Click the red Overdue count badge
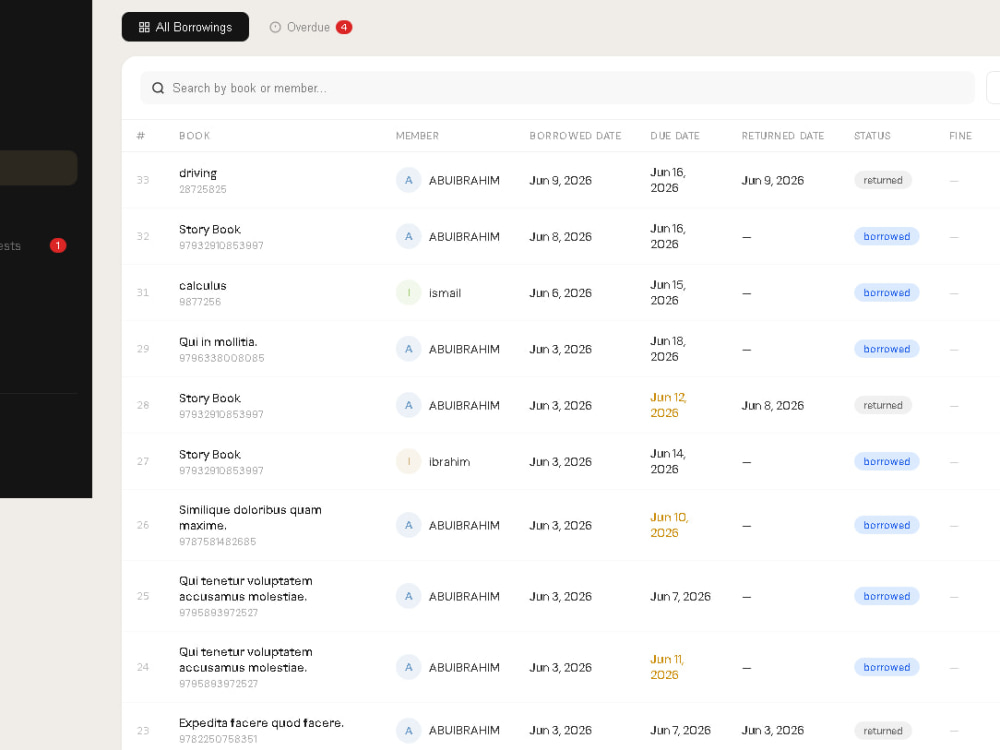This screenshot has width=1000, height=750. click(344, 27)
